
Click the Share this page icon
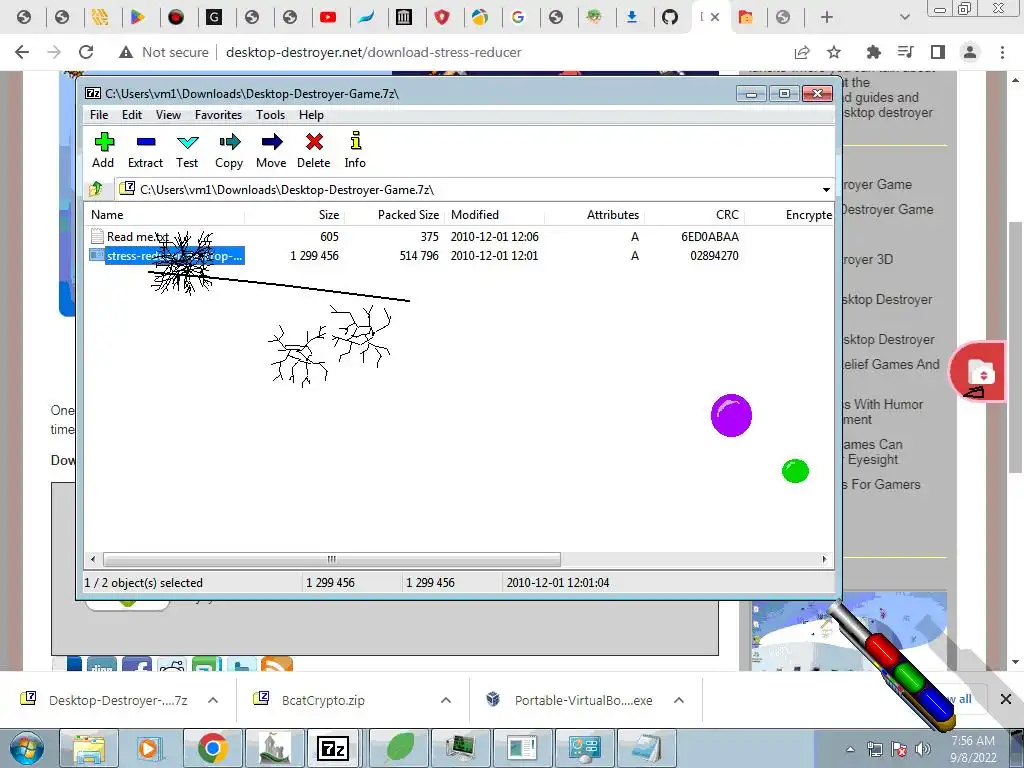pyautogui.click(x=801, y=52)
